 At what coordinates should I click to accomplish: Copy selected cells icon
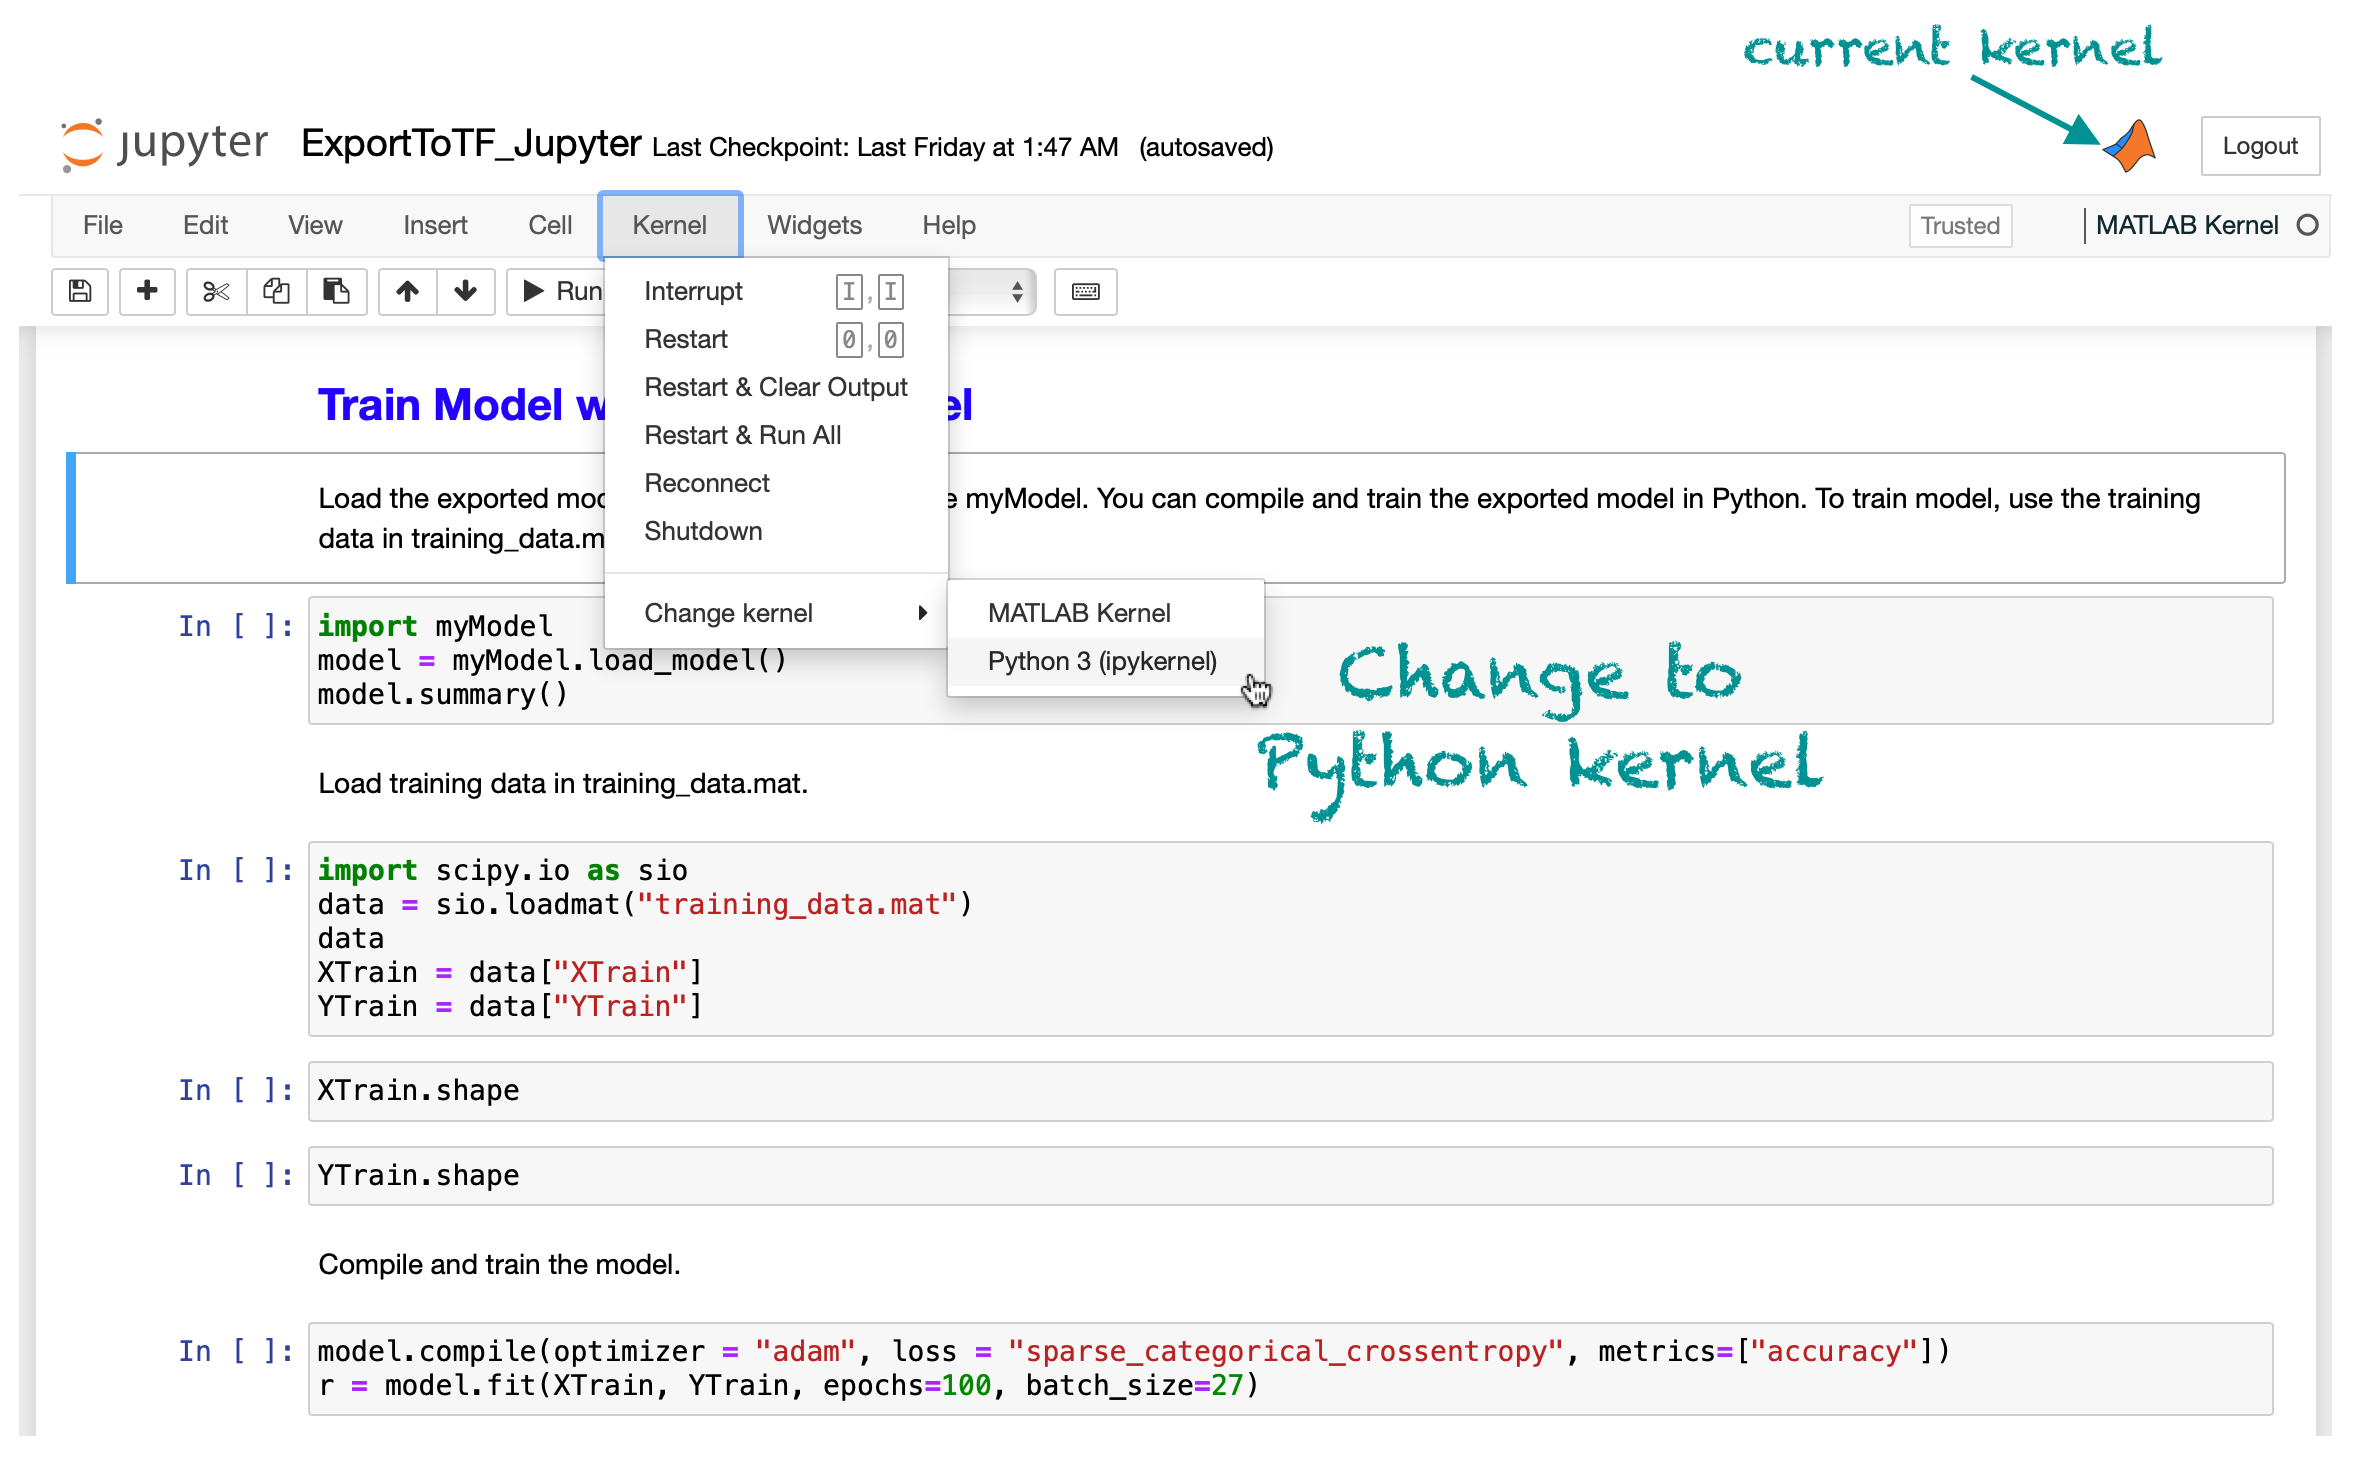[x=276, y=291]
